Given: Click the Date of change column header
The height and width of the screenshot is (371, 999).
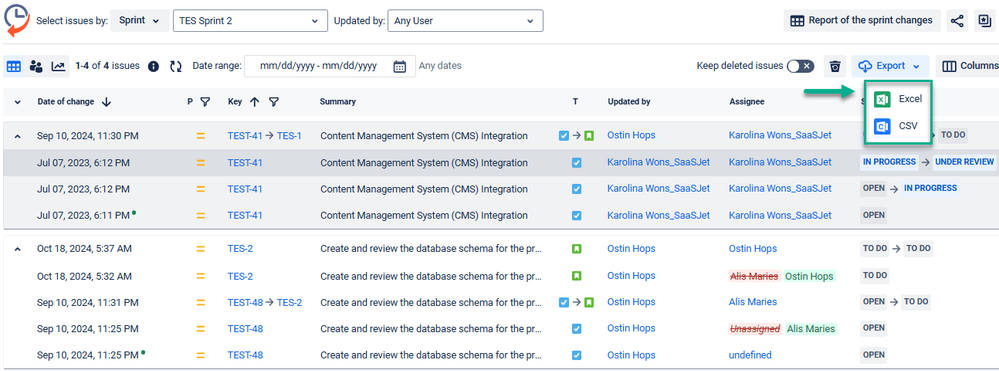Looking at the screenshot, I should pos(66,101).
